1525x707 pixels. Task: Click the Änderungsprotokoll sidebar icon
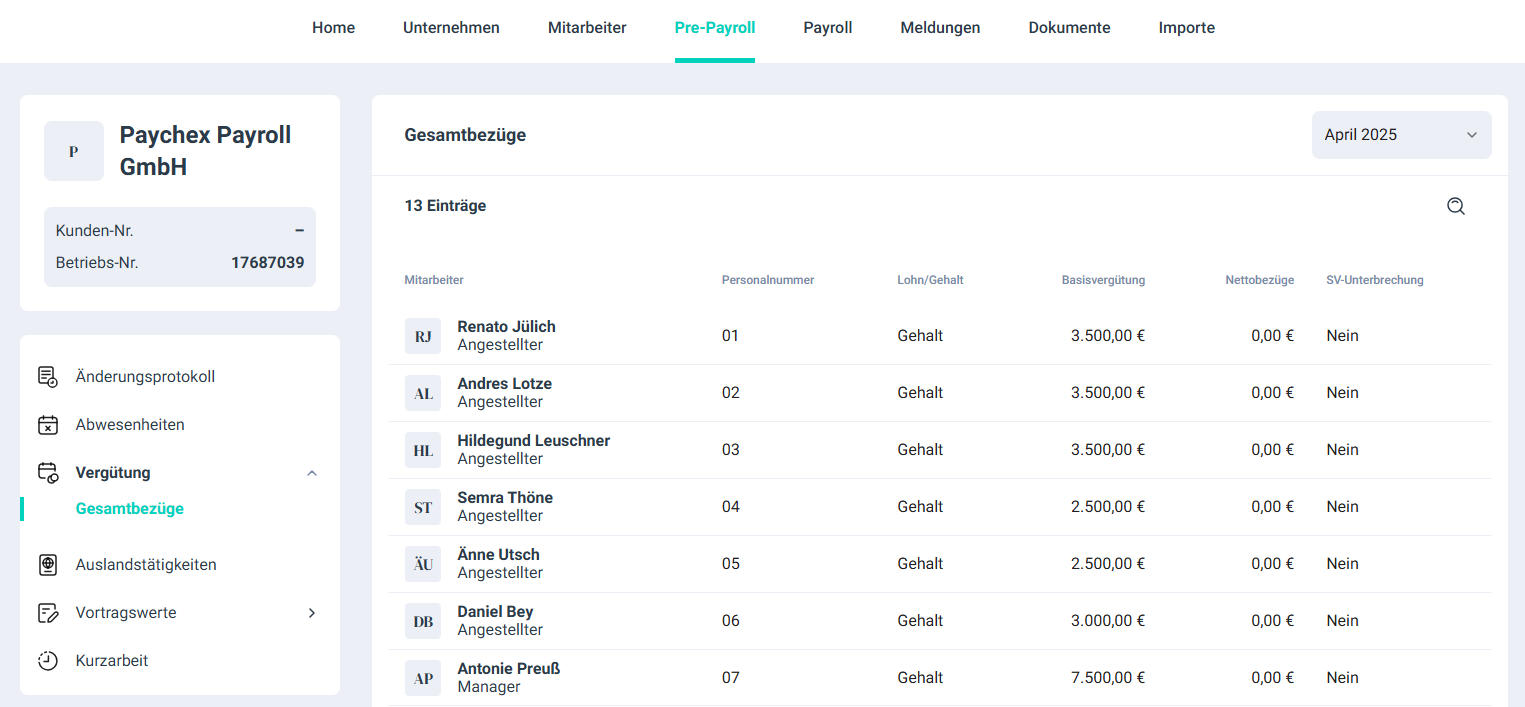(48, 377)
